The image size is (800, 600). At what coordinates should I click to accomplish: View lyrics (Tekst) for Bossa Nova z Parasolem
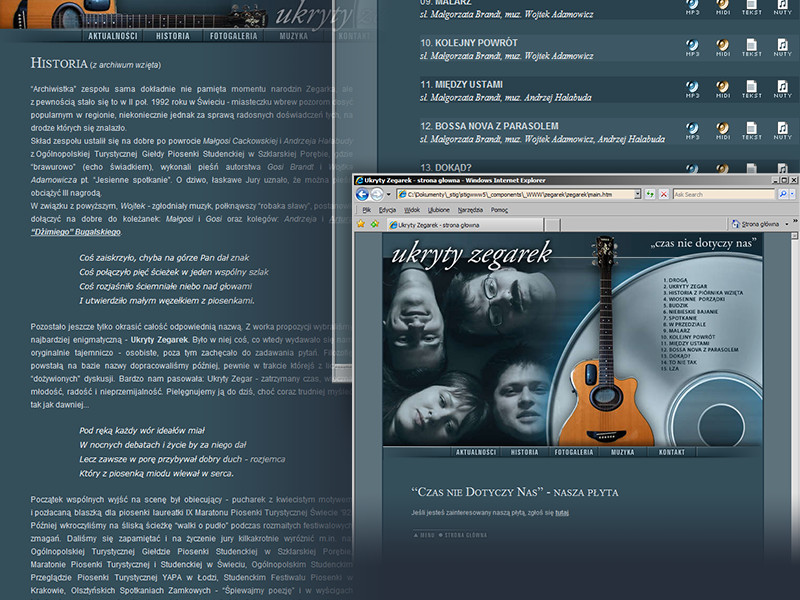(x=752, y=131)
